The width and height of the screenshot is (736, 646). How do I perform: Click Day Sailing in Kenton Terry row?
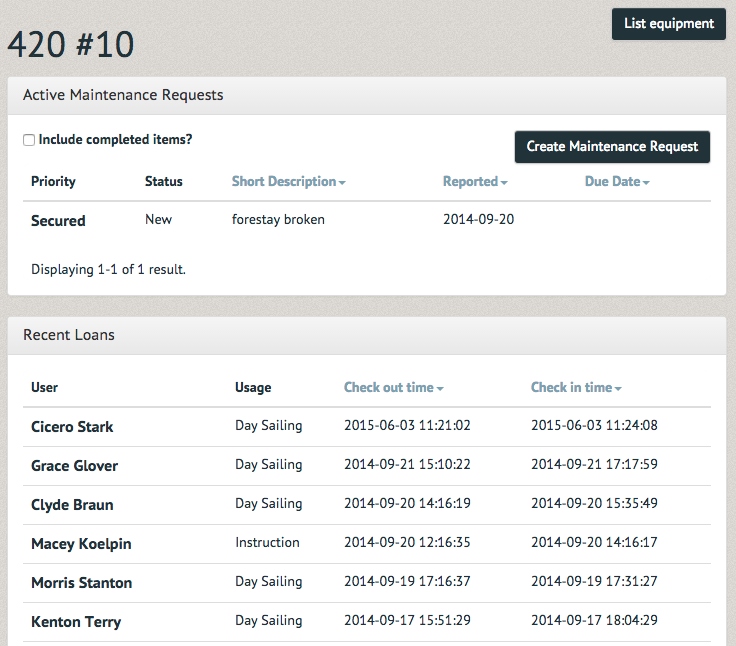tap(268, 620)
